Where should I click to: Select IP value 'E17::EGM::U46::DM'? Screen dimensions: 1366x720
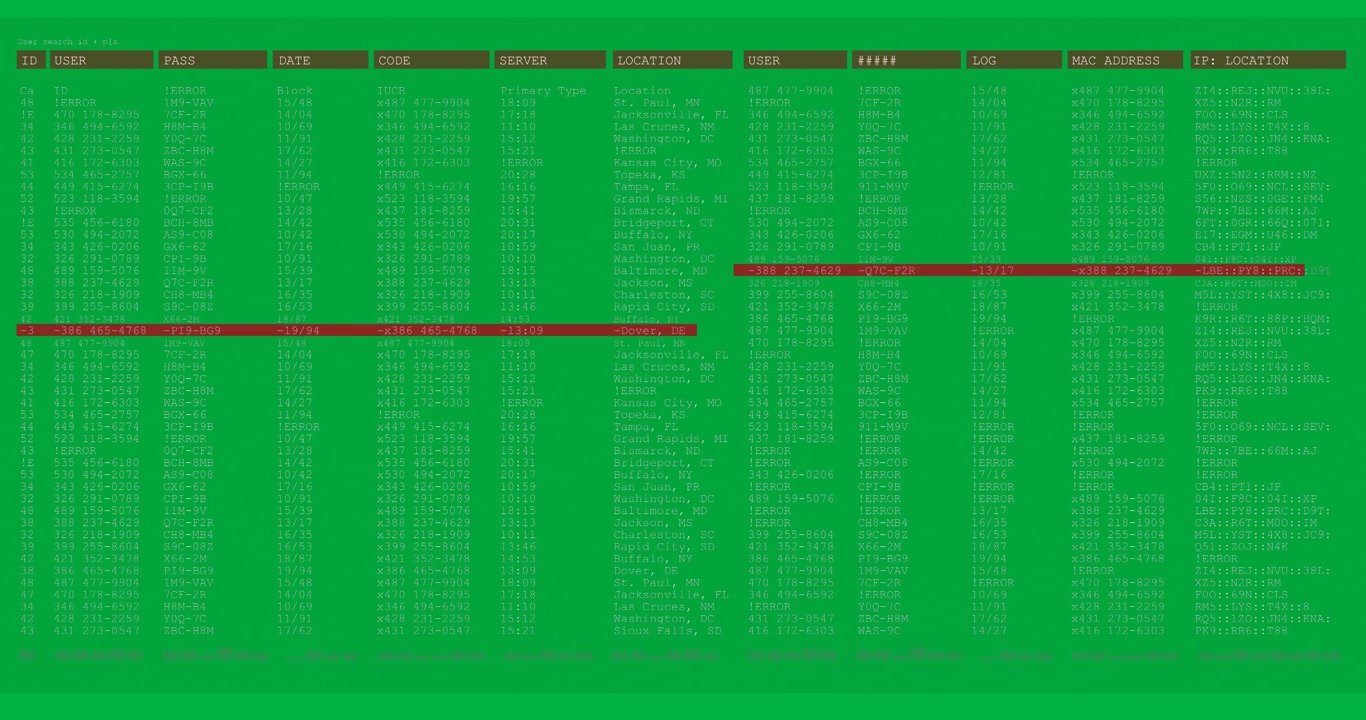1256,235
